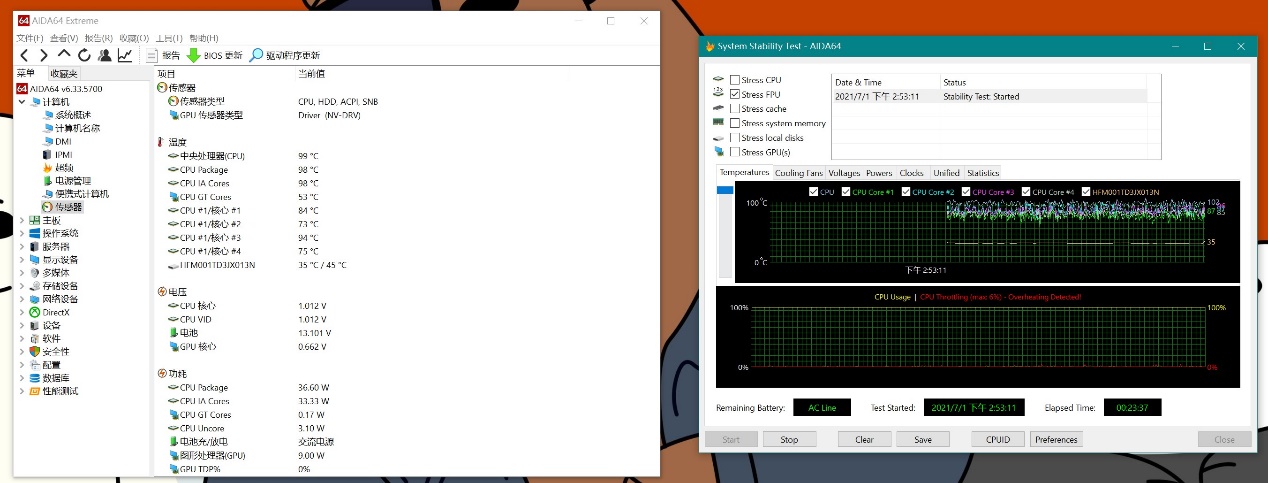
Task: Collapse the 计算机 tree node
Action: [22, 102]
